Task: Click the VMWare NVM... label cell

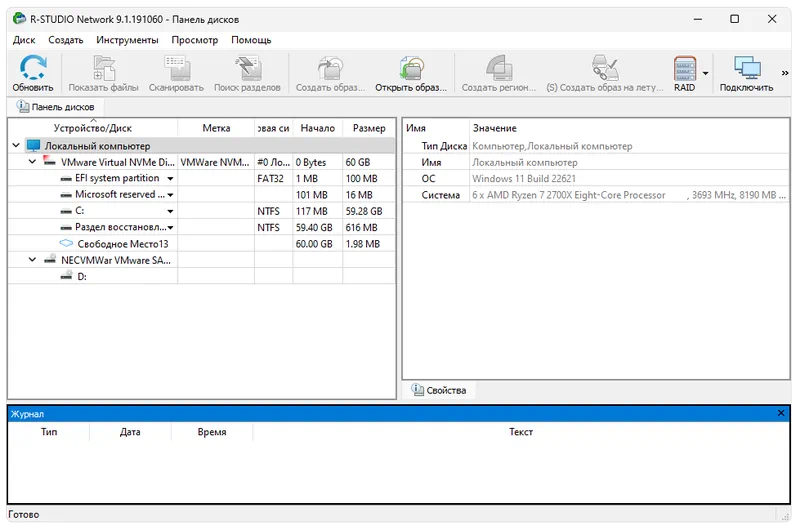Action: 215,162
